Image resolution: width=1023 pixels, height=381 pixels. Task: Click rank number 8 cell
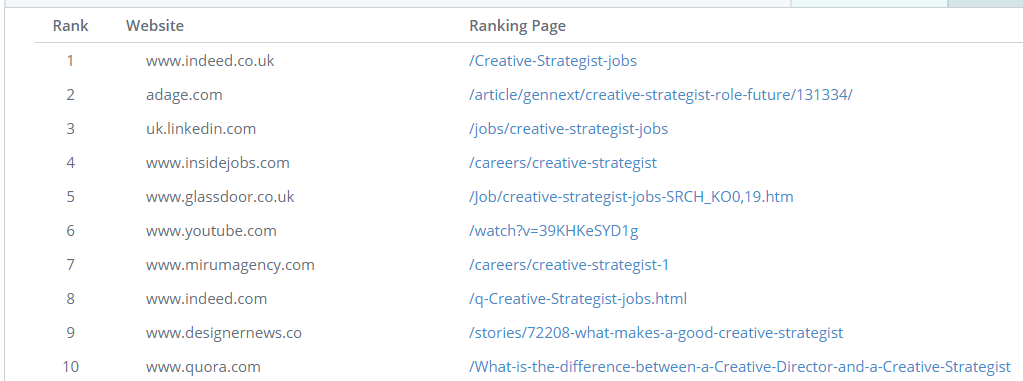[70, 299]
